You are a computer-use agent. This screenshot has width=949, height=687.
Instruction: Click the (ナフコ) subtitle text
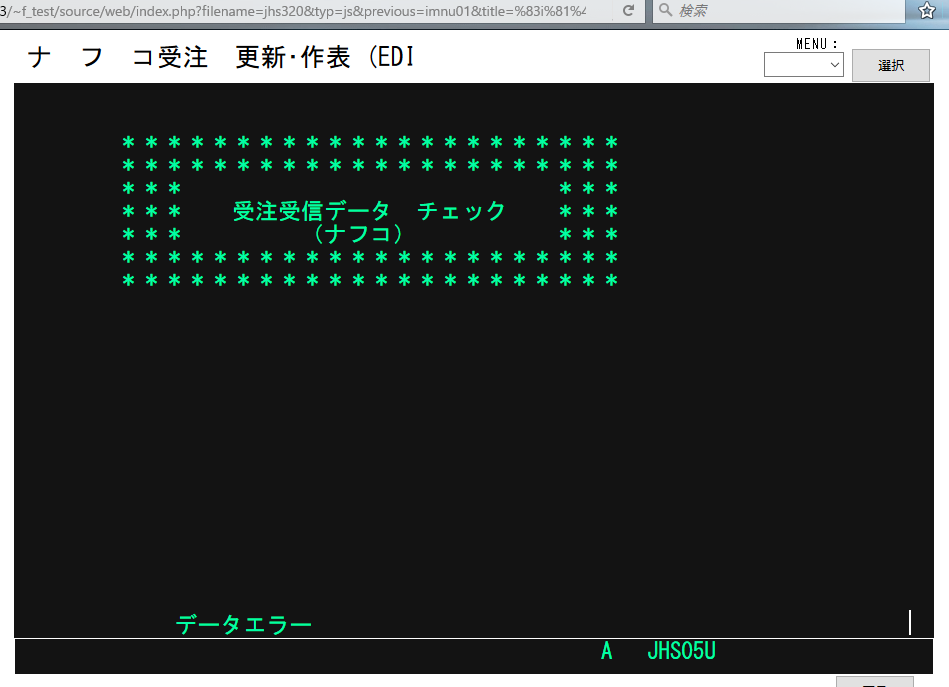(x=357, y=234)
